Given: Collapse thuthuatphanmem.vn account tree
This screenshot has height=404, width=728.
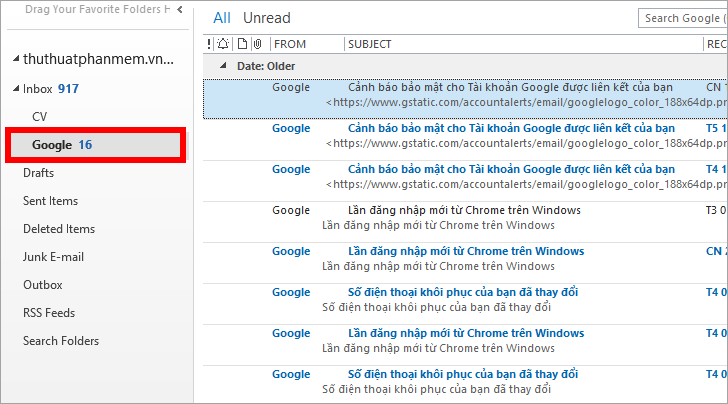Looking at the screenshot, I should 16,59.
